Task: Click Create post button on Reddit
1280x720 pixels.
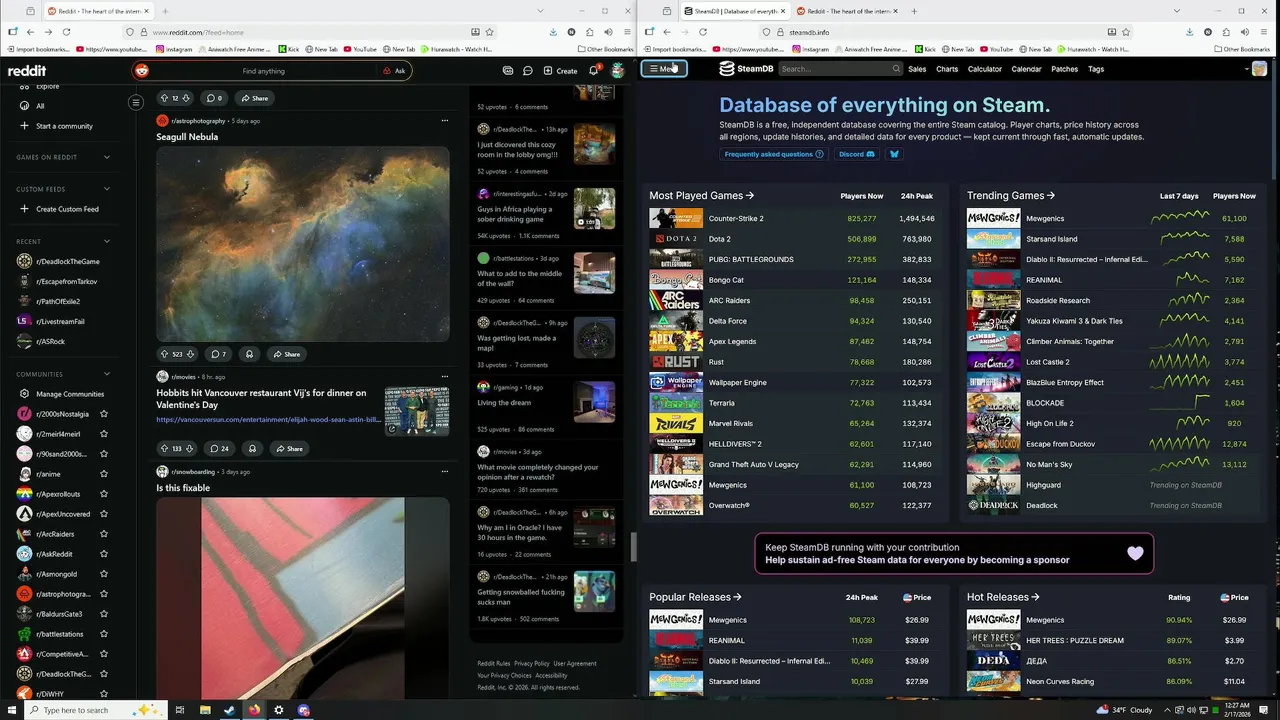Action: [560, 71]
